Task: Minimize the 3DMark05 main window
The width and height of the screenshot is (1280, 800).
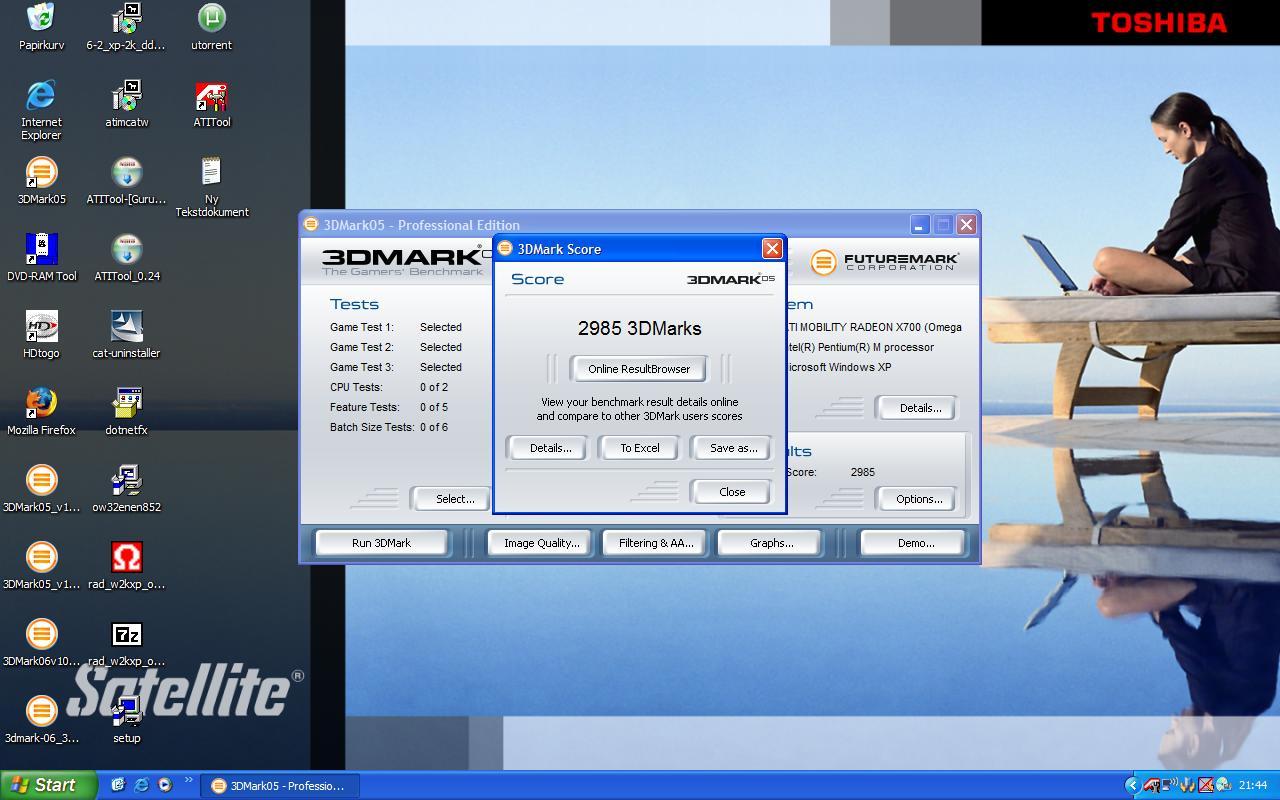Action: coord(919,225)
